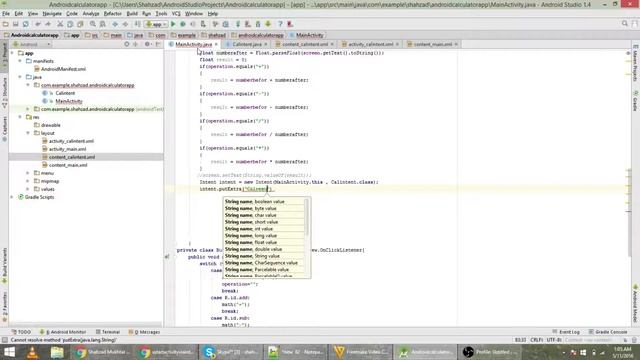Open the Terminal tool window

[107, 332]
